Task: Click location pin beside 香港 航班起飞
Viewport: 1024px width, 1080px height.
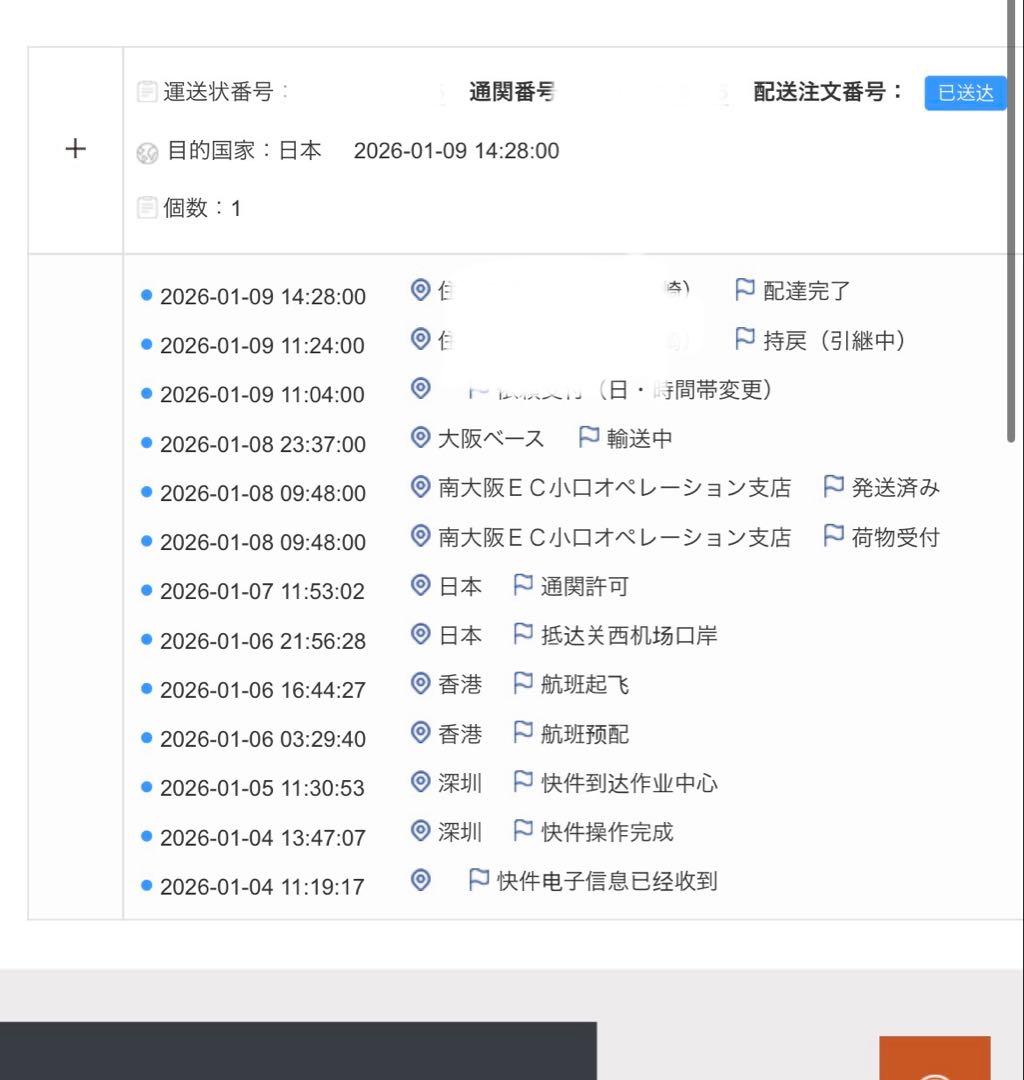Action: pos(421,683)
